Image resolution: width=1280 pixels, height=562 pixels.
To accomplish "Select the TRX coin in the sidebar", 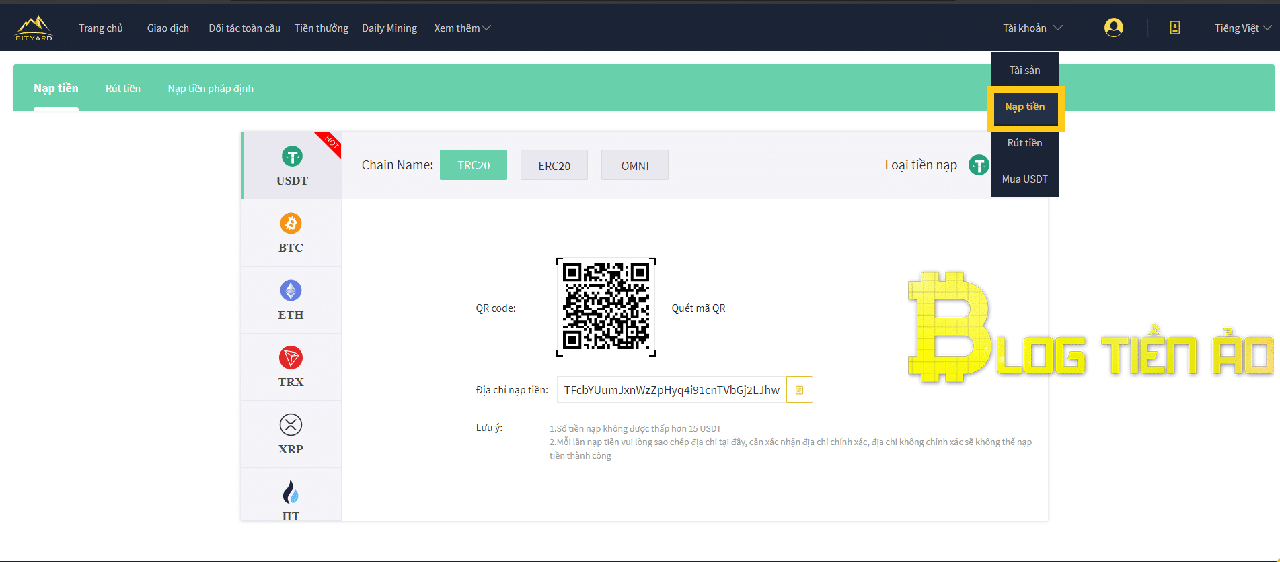I will coord(291,367).
